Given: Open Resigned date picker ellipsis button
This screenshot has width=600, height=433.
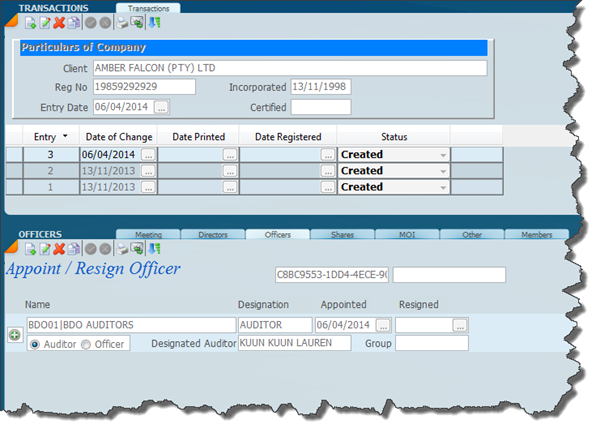Looking at the screenshot, I should click(459, 325).
